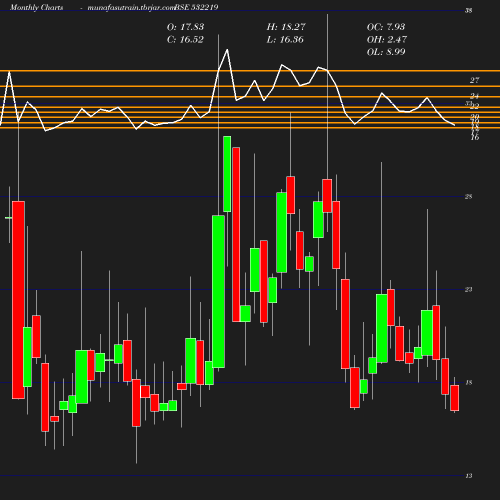Click the munafasutra website watermark text
Image resolution: width=500 pixels, height=500 pixels.
pyautogui.click(x=131, y=8)
